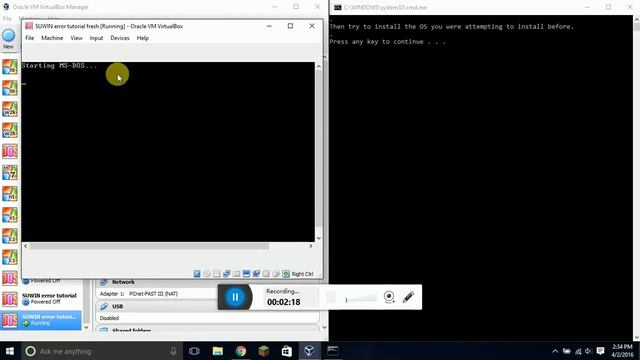Launch Google Chrome from taskbar
This screenshot has width=640, height=360.
point(241,351)
